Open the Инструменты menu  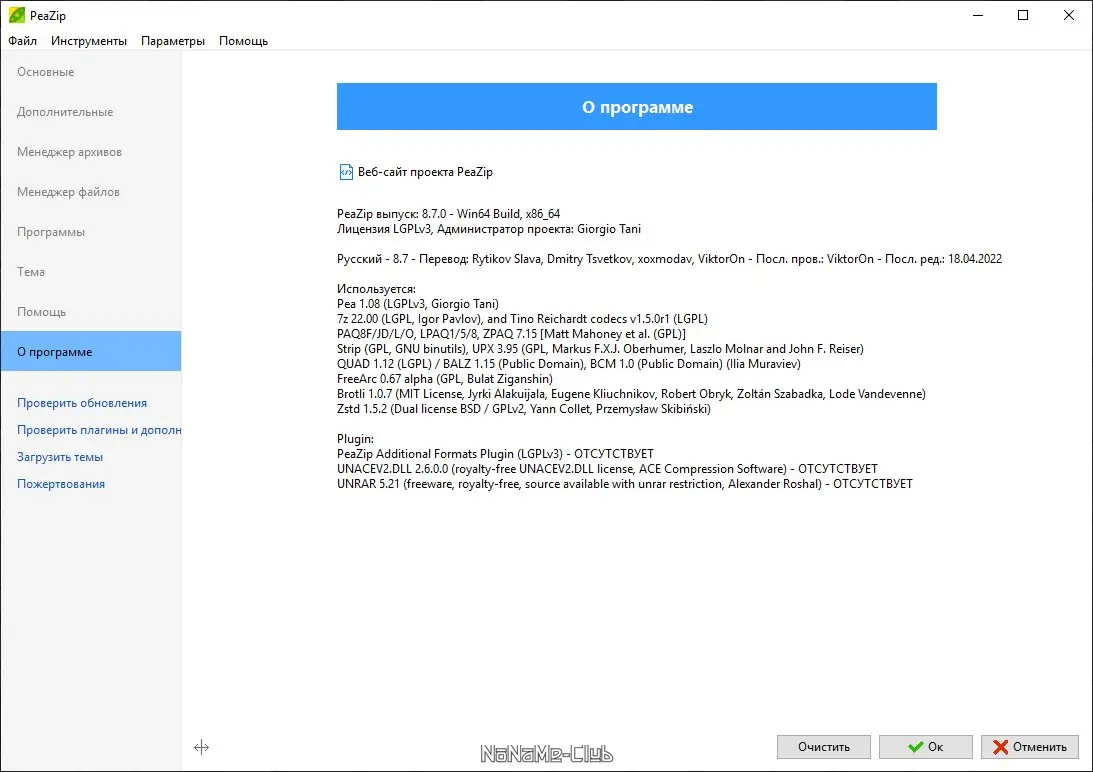[x=89, y=40]
